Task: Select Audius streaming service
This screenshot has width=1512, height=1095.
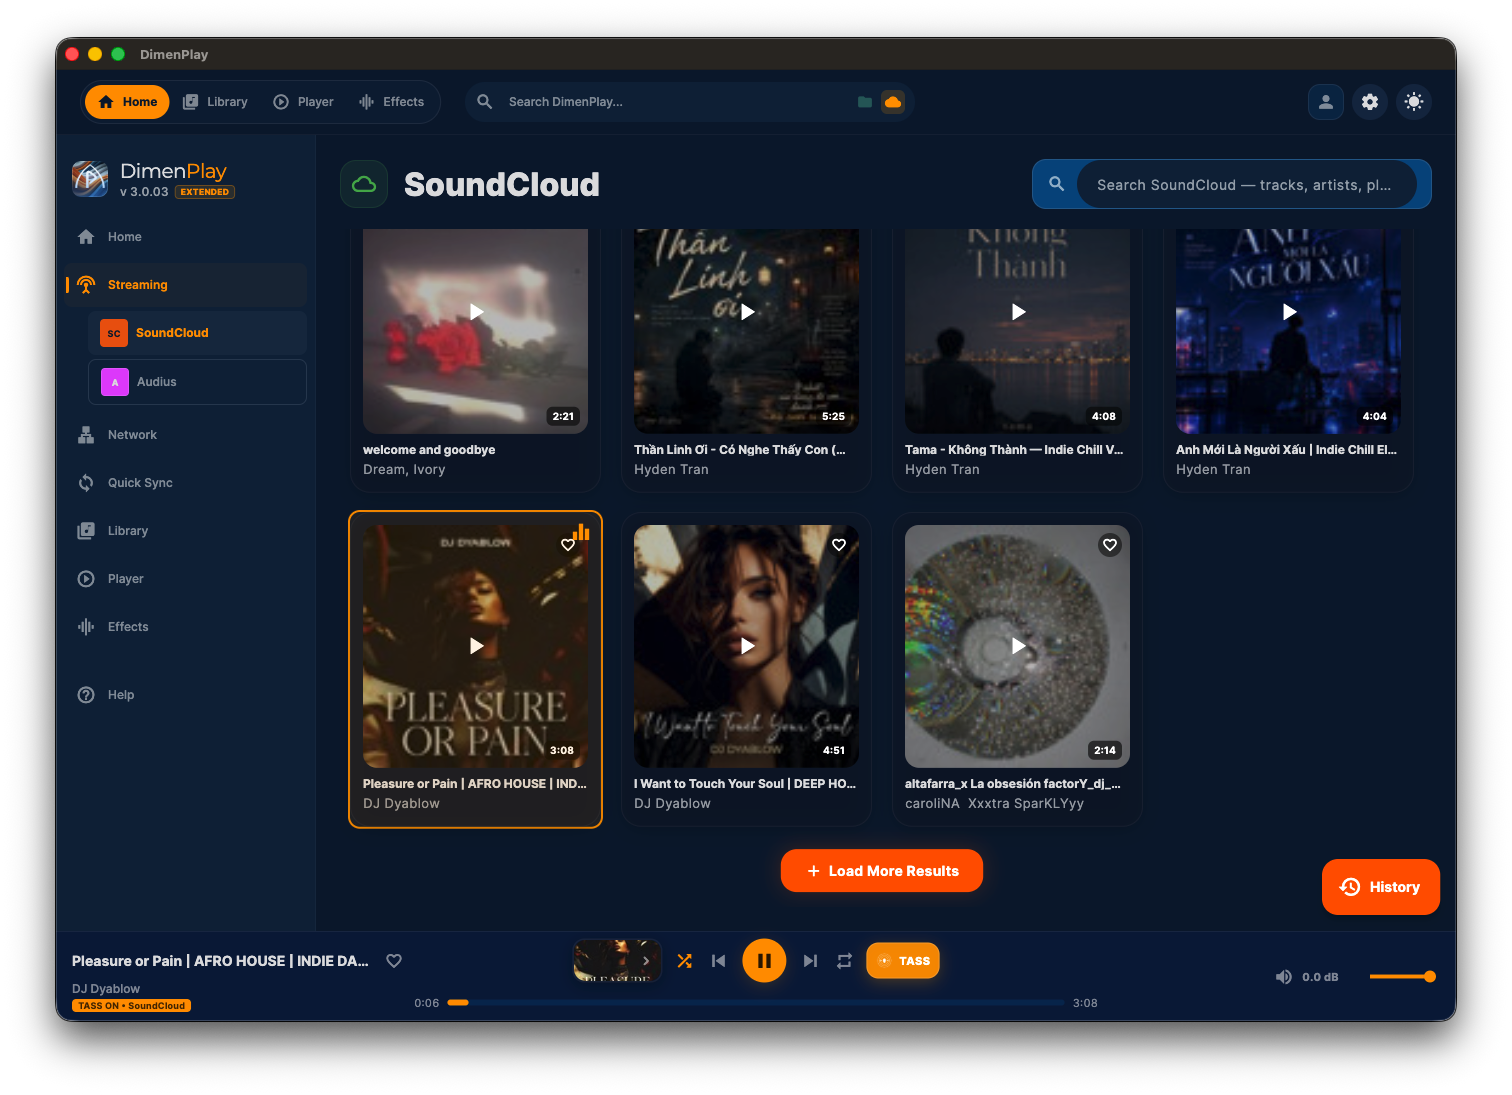Action: point(197,382)
